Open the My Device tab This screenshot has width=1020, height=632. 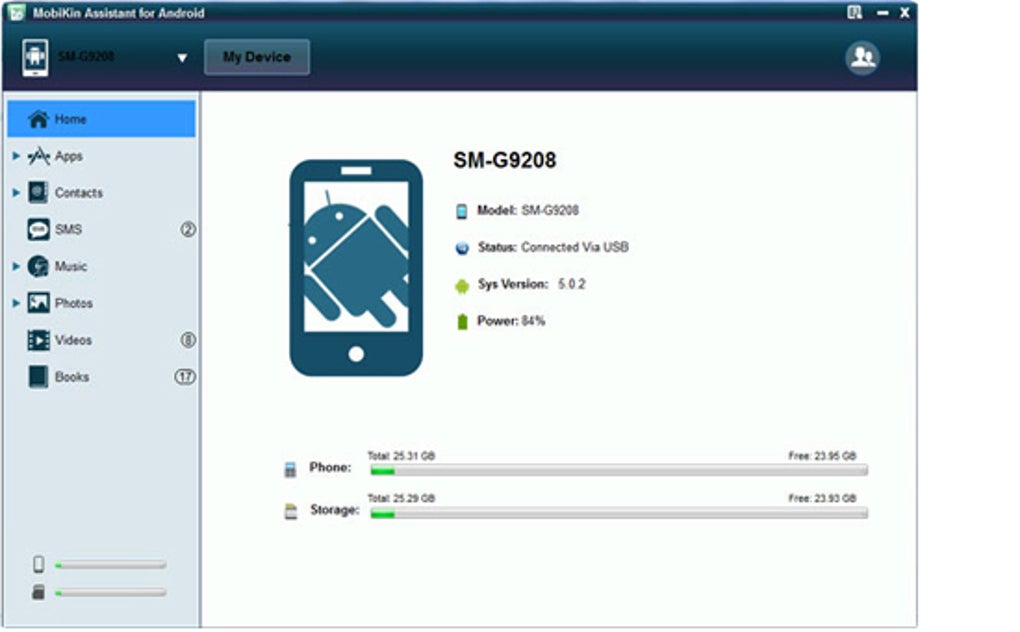pos(257,57)
